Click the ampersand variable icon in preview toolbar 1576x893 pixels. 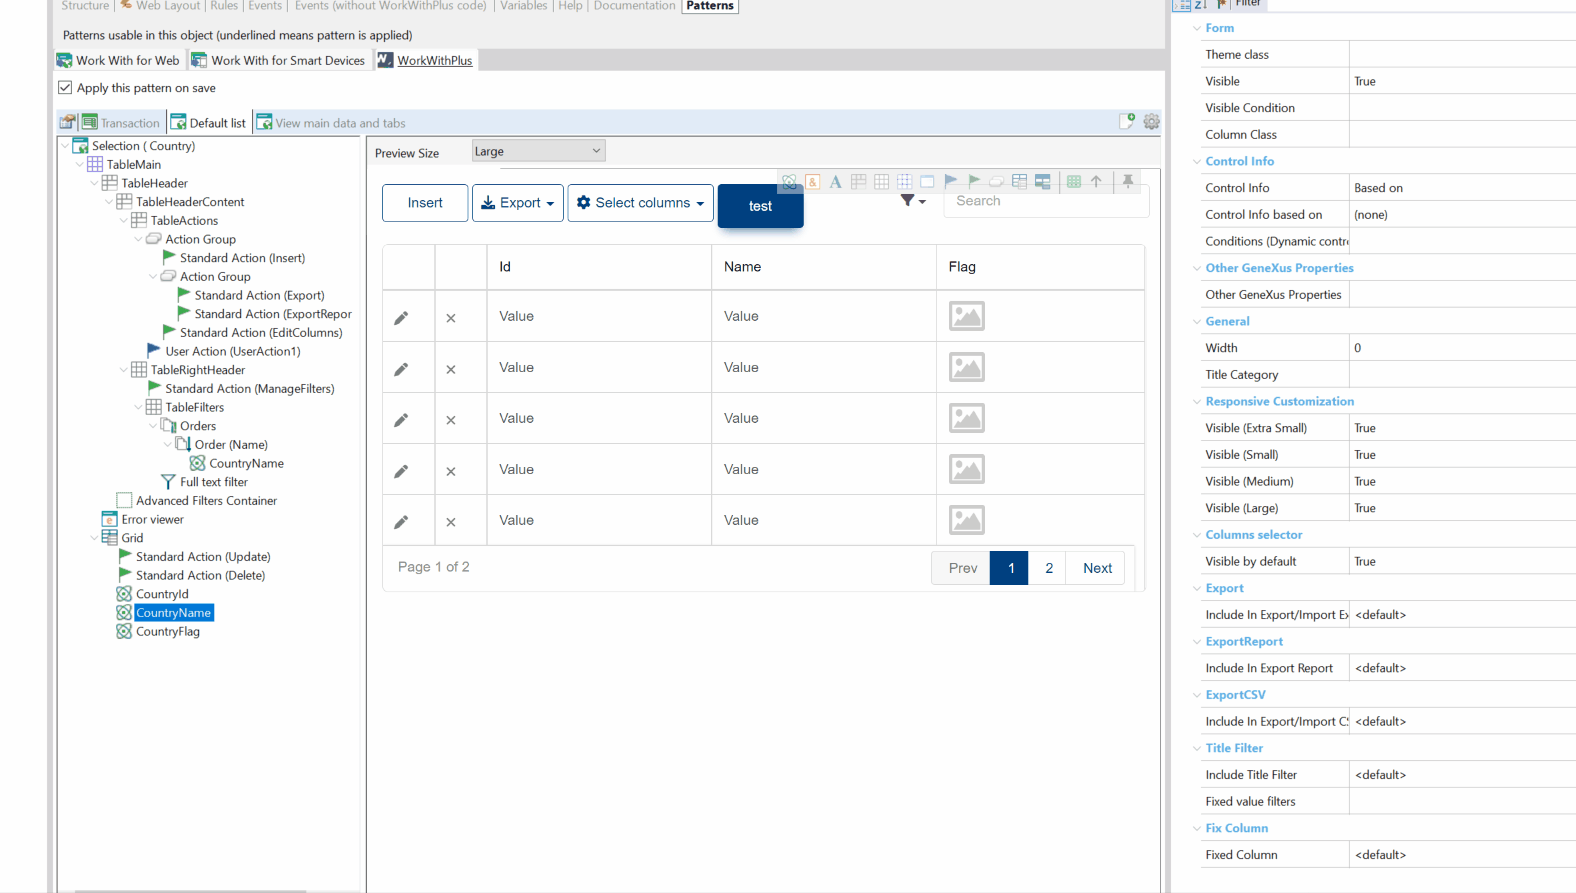click(x=813, y=182)
